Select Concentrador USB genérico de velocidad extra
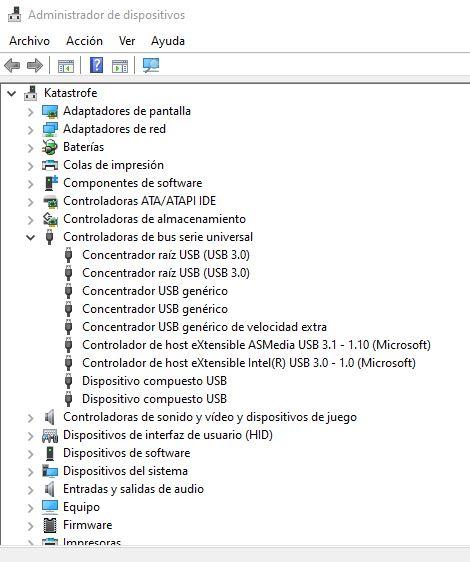 (x=204, y=327)
